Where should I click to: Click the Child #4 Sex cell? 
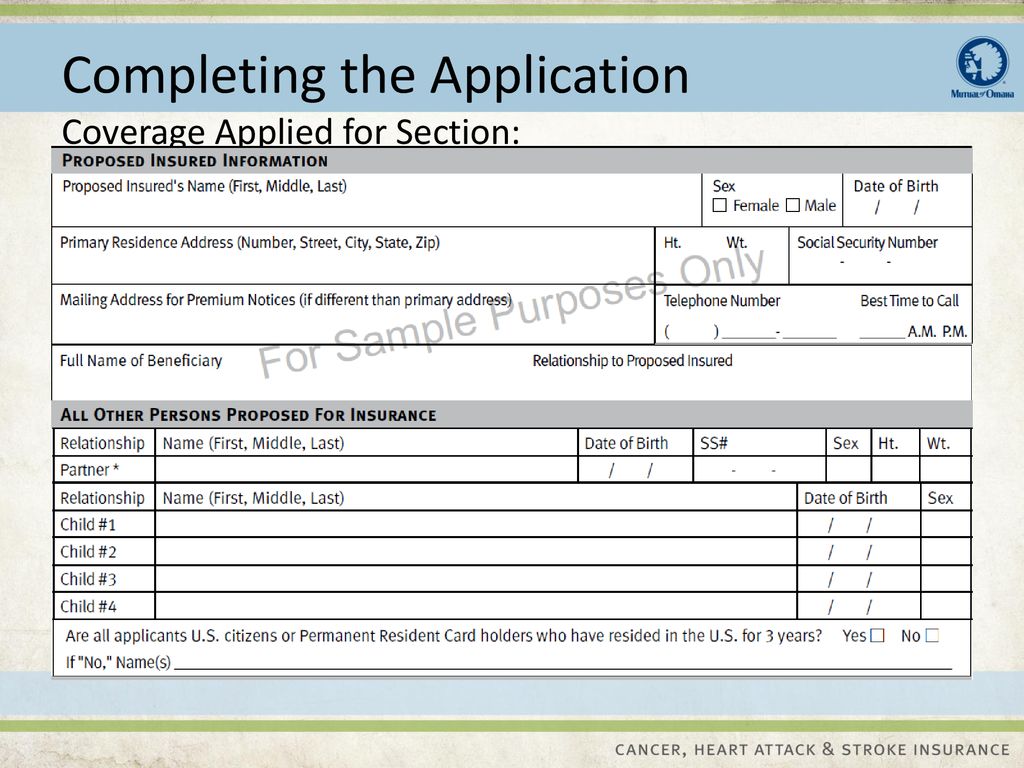coord(946,606)
